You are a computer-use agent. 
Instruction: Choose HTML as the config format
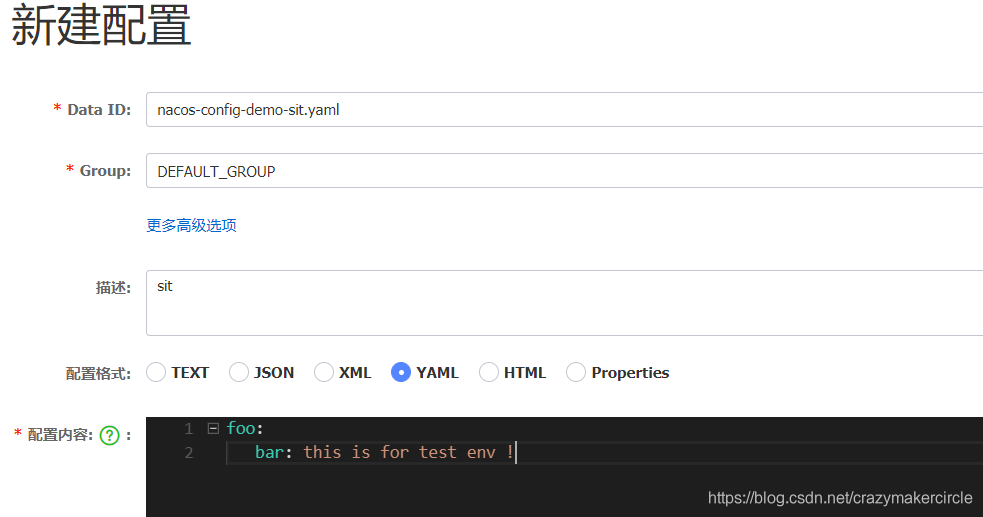click(x=489, y=373)
